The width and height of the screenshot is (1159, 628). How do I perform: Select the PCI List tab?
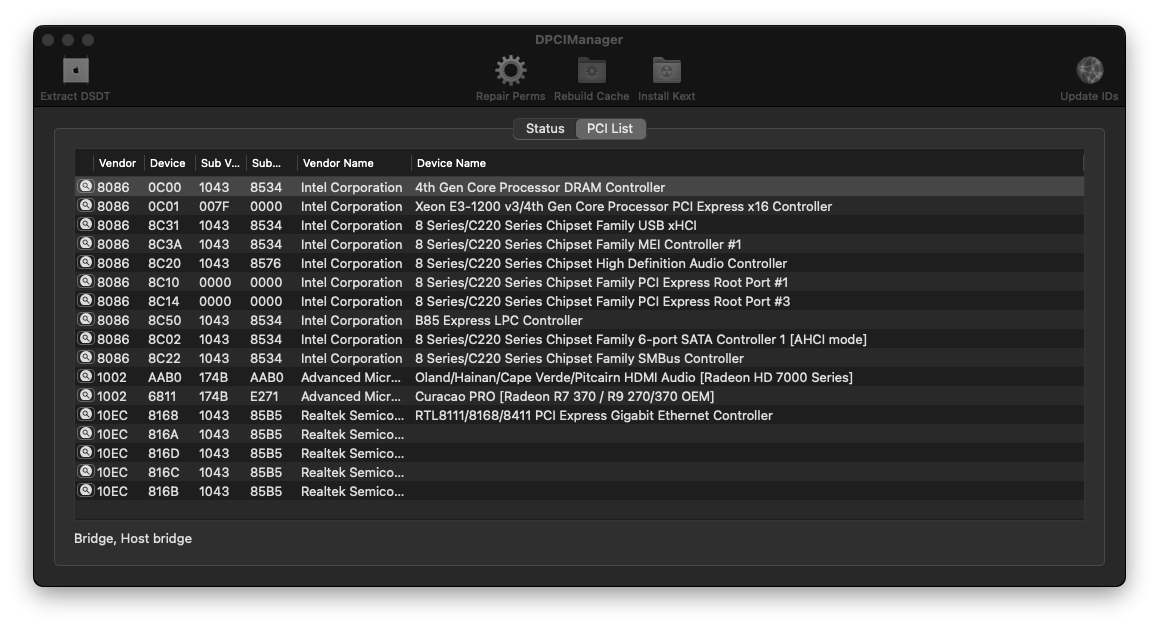[x=610, y=129]
